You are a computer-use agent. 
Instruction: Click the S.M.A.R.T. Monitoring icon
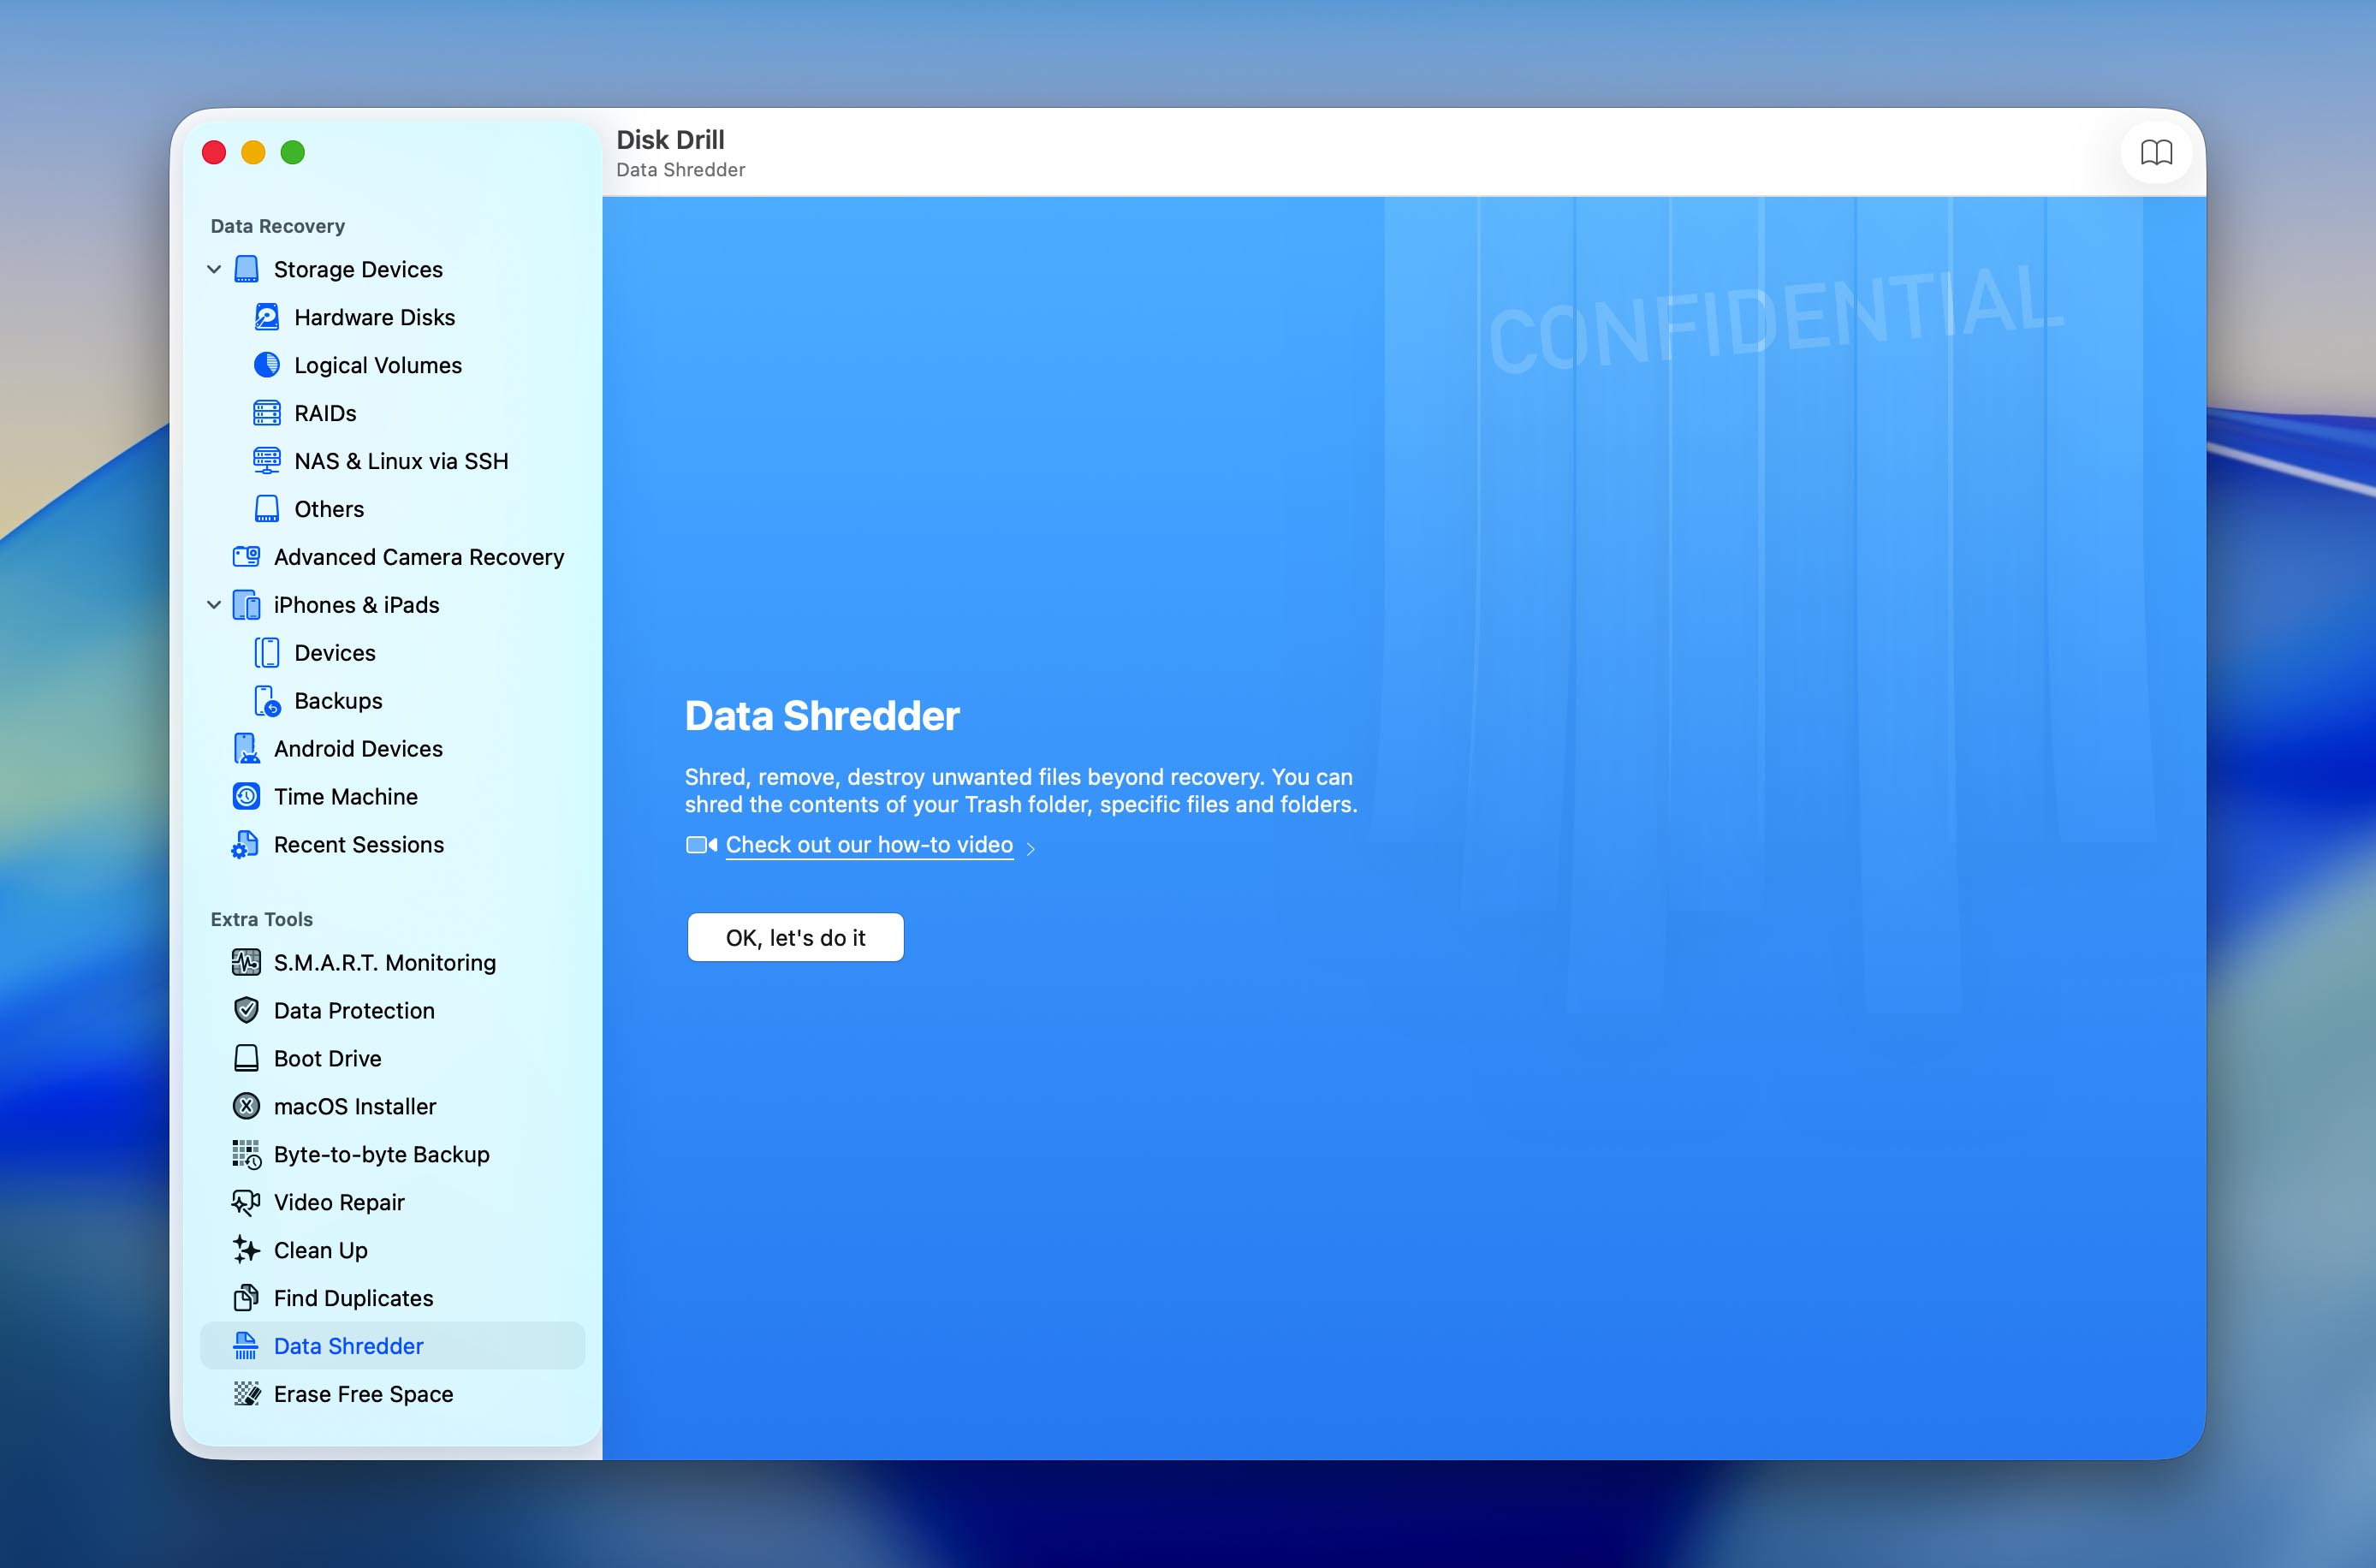(x=246, y=962)
